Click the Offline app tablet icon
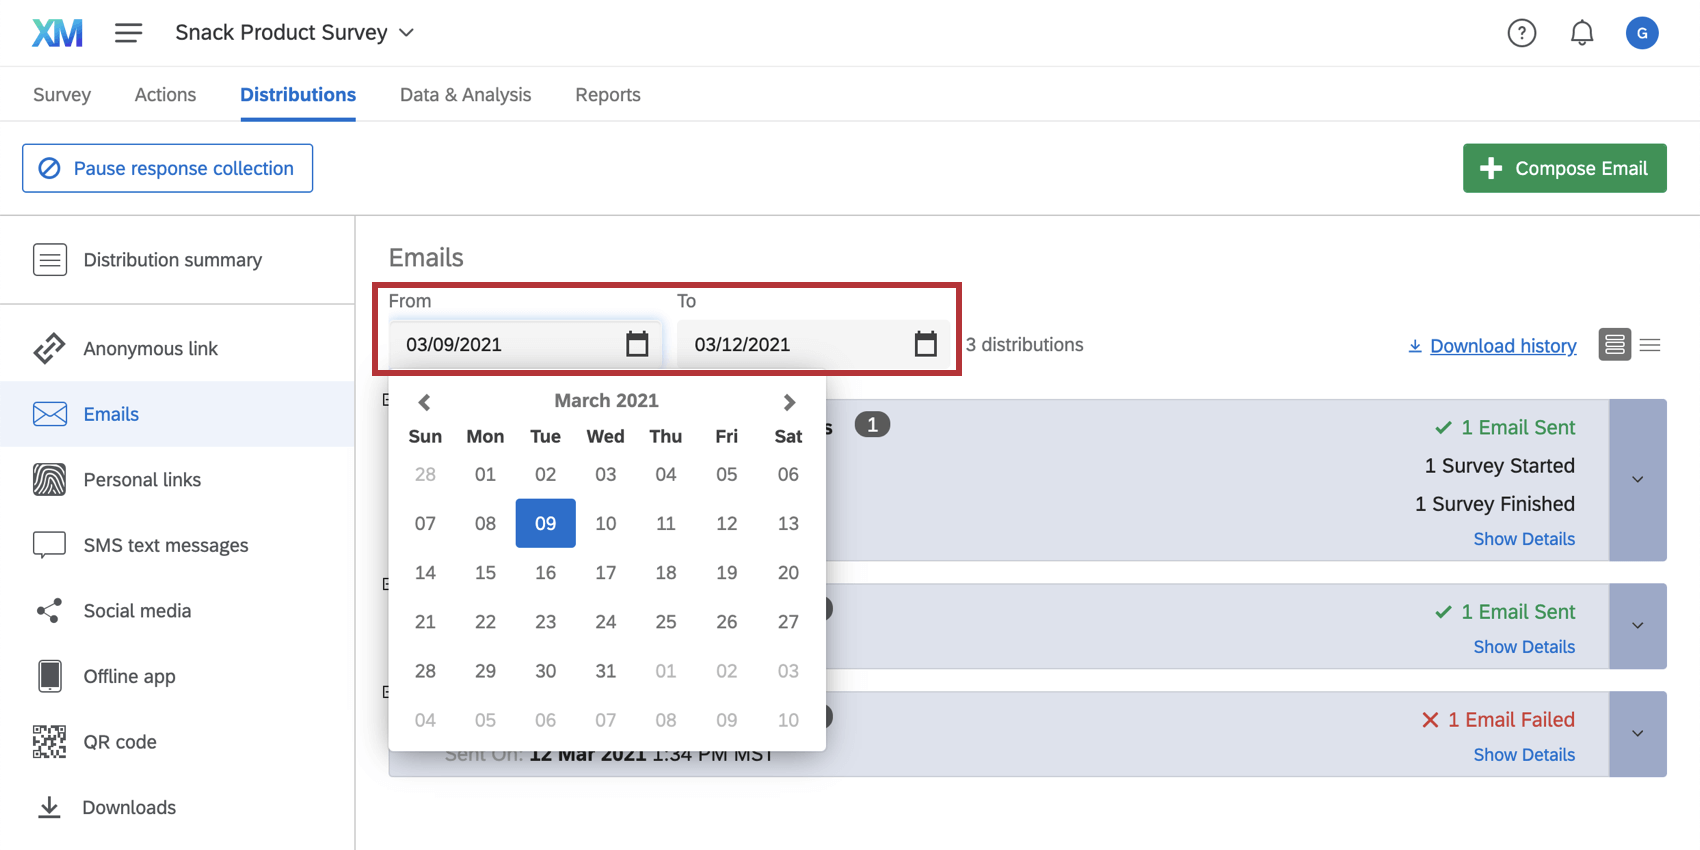1700x850 pixels. [x=49, y=676]
